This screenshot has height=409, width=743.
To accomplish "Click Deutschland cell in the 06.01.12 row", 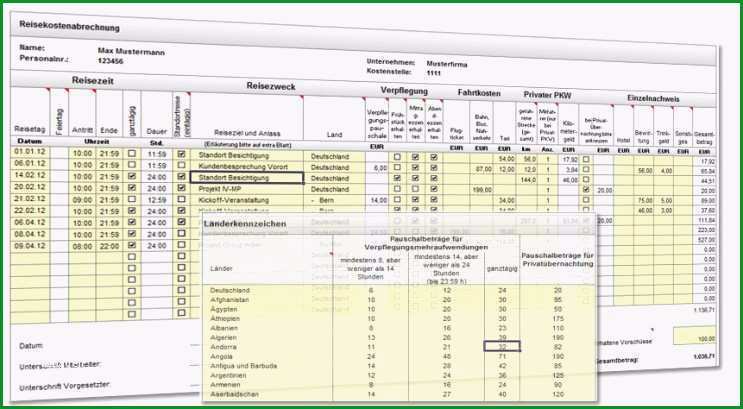I will pyautogui.click(x=334, y=167).
